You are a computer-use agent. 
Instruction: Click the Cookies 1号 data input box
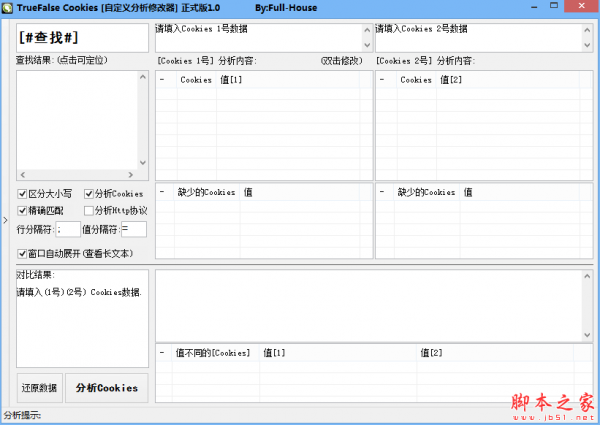point(259,38)
